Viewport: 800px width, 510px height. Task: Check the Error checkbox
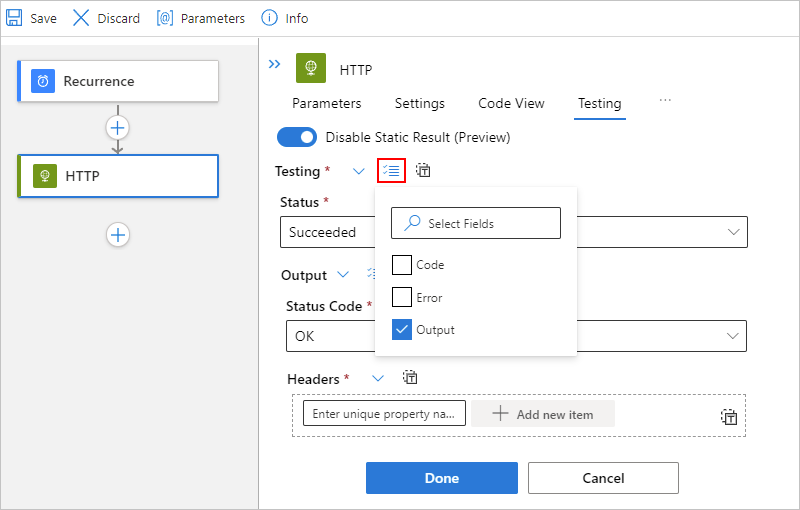pos(402,297)
